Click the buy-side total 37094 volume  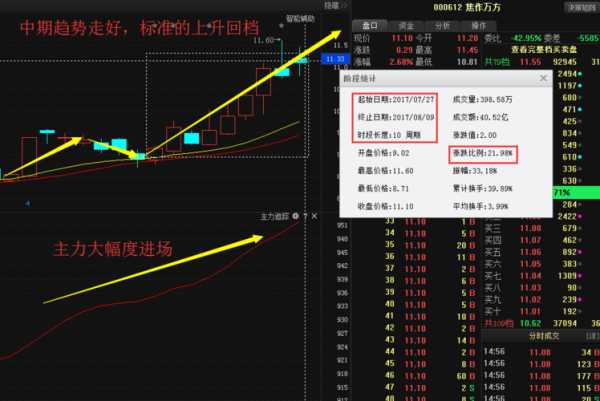565,323
